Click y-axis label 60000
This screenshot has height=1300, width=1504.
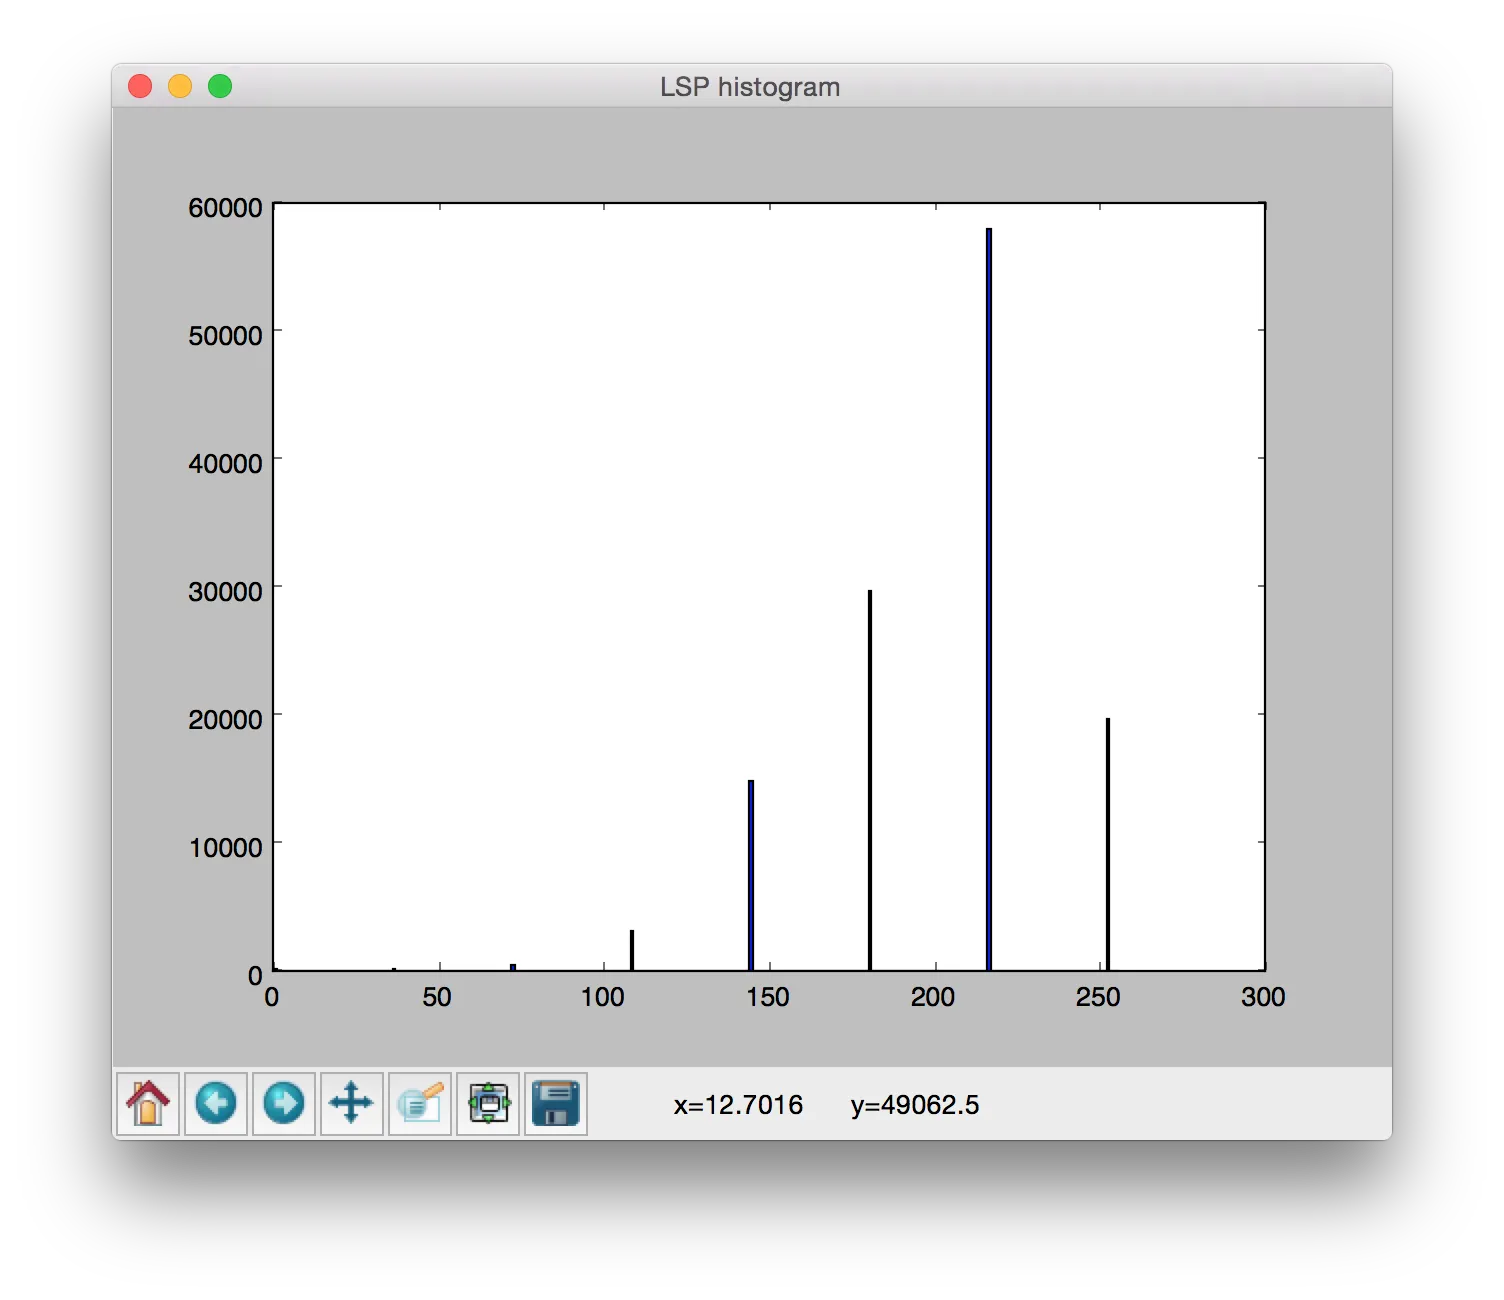(x=225, y=208)
